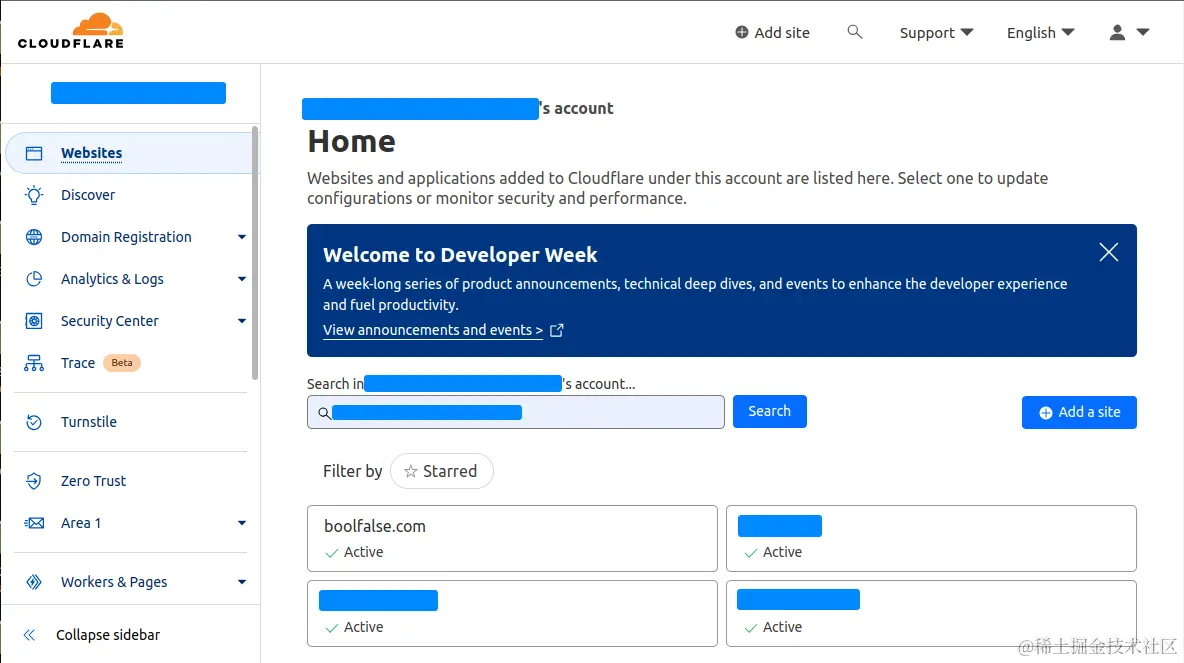This screenshot has width=1184, height=663.
Task: Click the account name button in sidebar
Action: tap(138, 93)
